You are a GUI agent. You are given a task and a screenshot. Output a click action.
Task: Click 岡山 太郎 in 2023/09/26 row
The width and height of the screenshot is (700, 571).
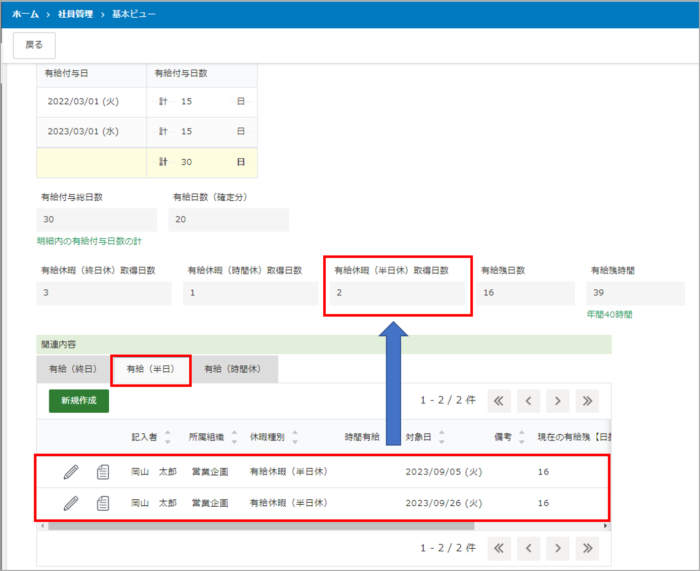[x=154, y=503]
